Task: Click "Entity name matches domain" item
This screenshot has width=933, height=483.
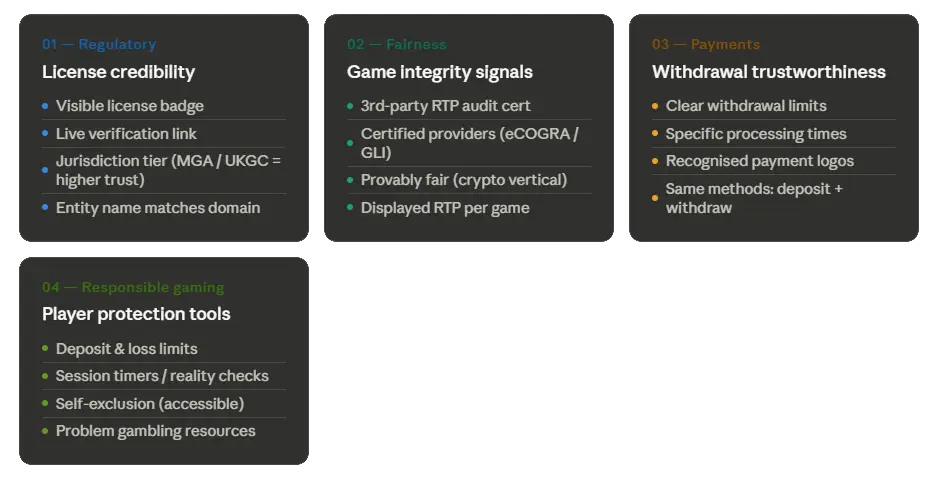Action: pos(158,208)
